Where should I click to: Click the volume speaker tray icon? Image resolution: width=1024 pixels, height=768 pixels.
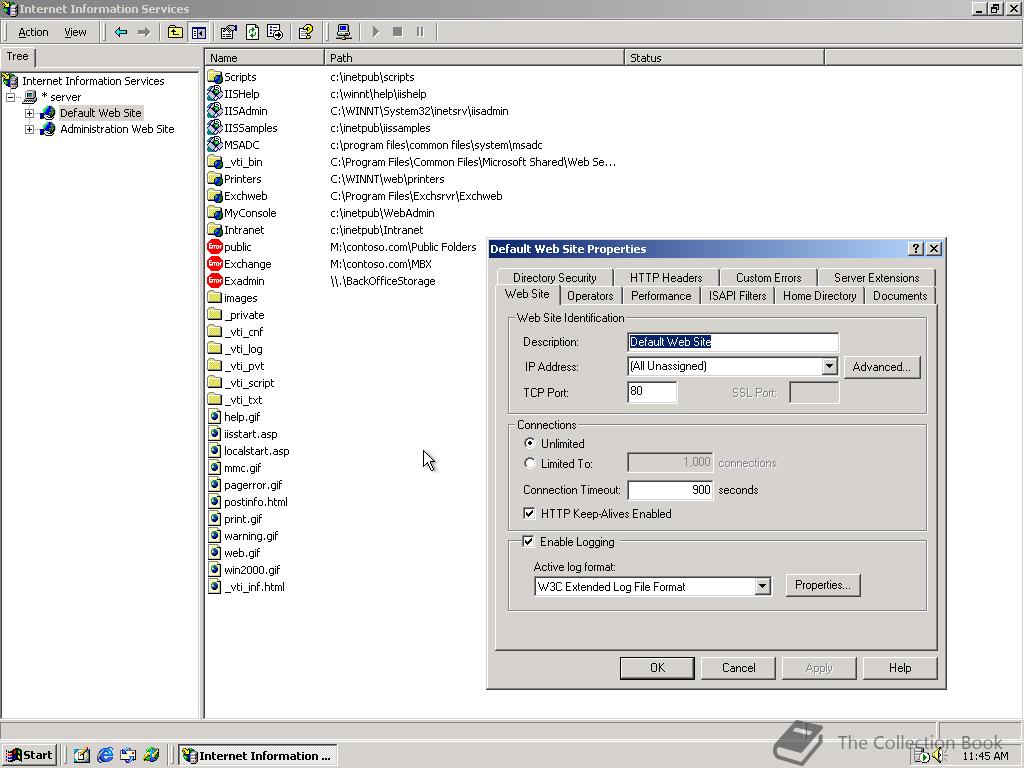pos(940,756)
